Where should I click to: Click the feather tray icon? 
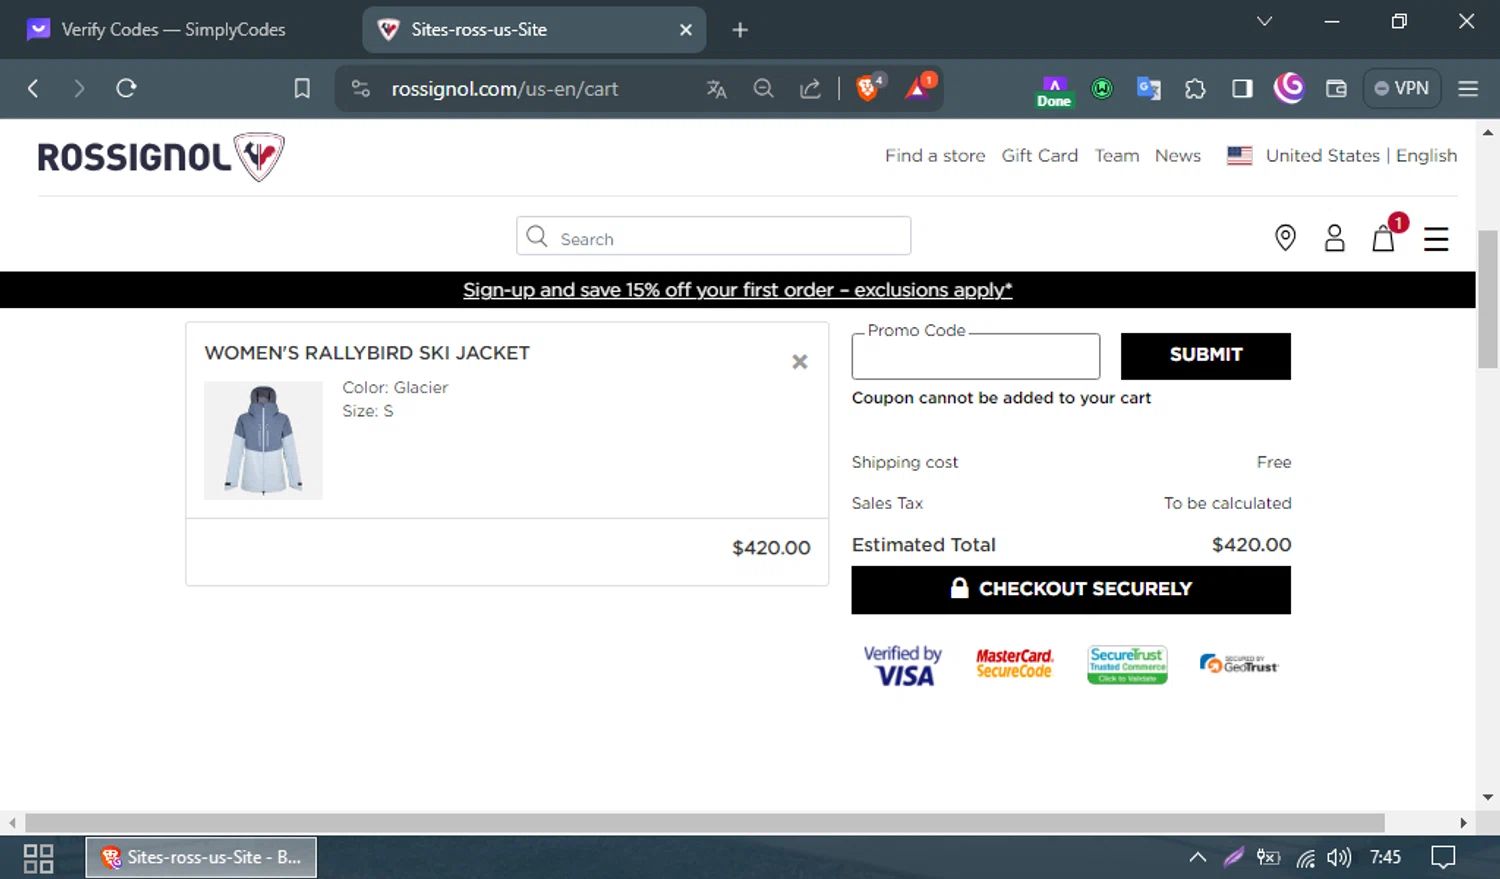coord(1234,857)
